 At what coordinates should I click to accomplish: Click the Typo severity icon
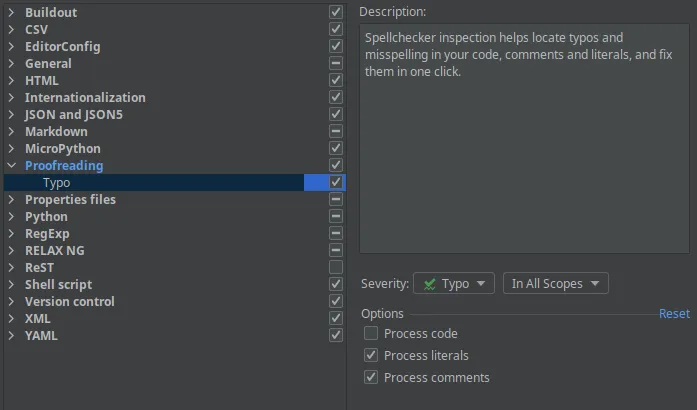point(429,284)
